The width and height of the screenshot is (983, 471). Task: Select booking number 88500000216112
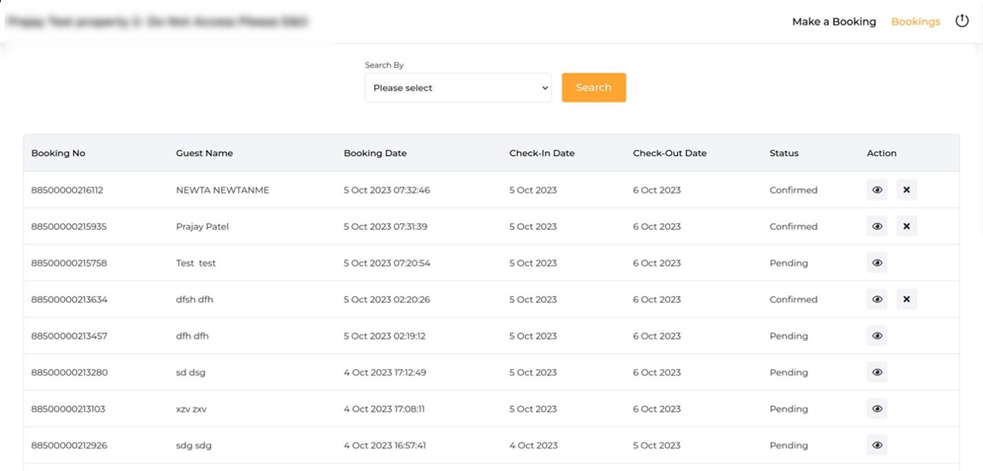67,190
